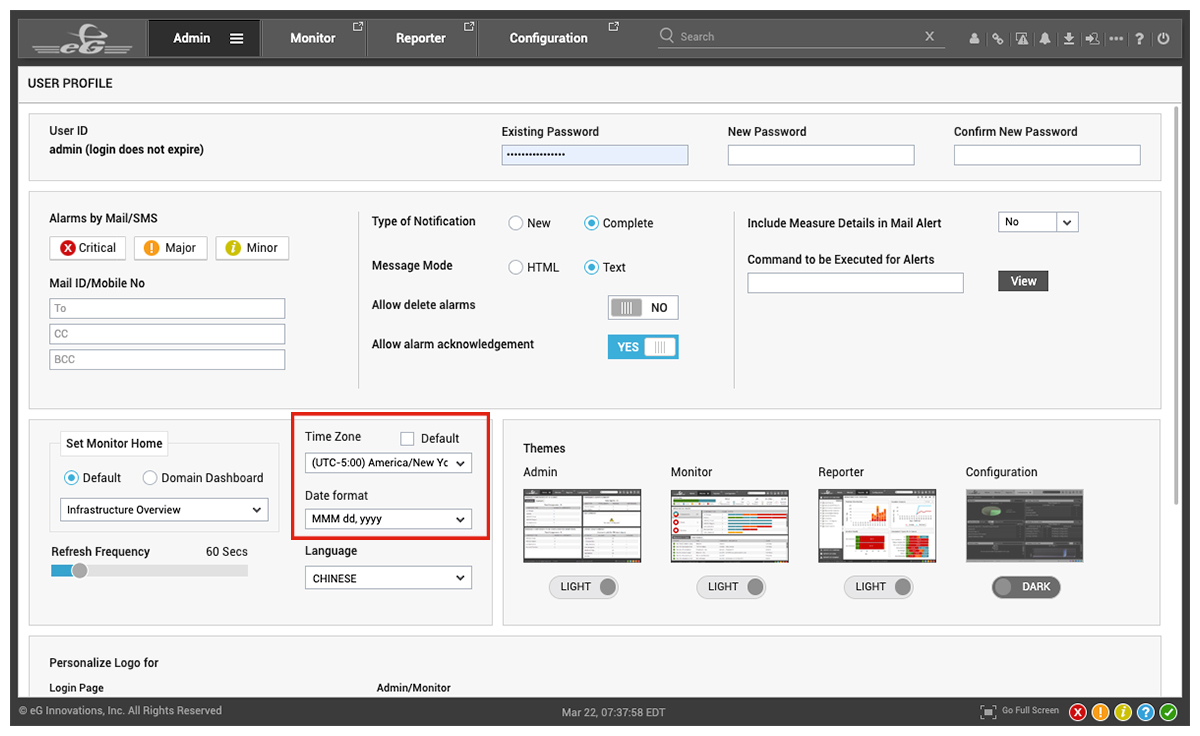1200x736 pixels.
Task: Open the help question mark icon in the header
Action: point(1139,39)
